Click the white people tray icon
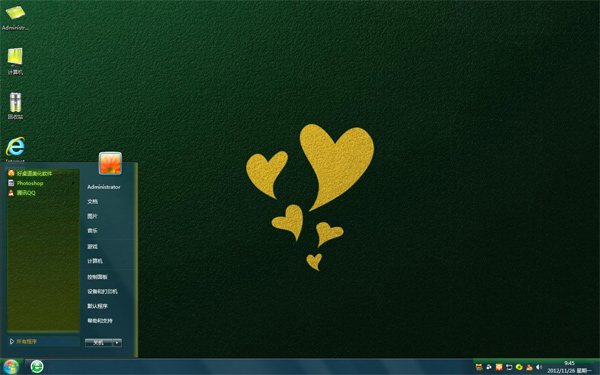 pyautogui.click(x=489, y=367)
